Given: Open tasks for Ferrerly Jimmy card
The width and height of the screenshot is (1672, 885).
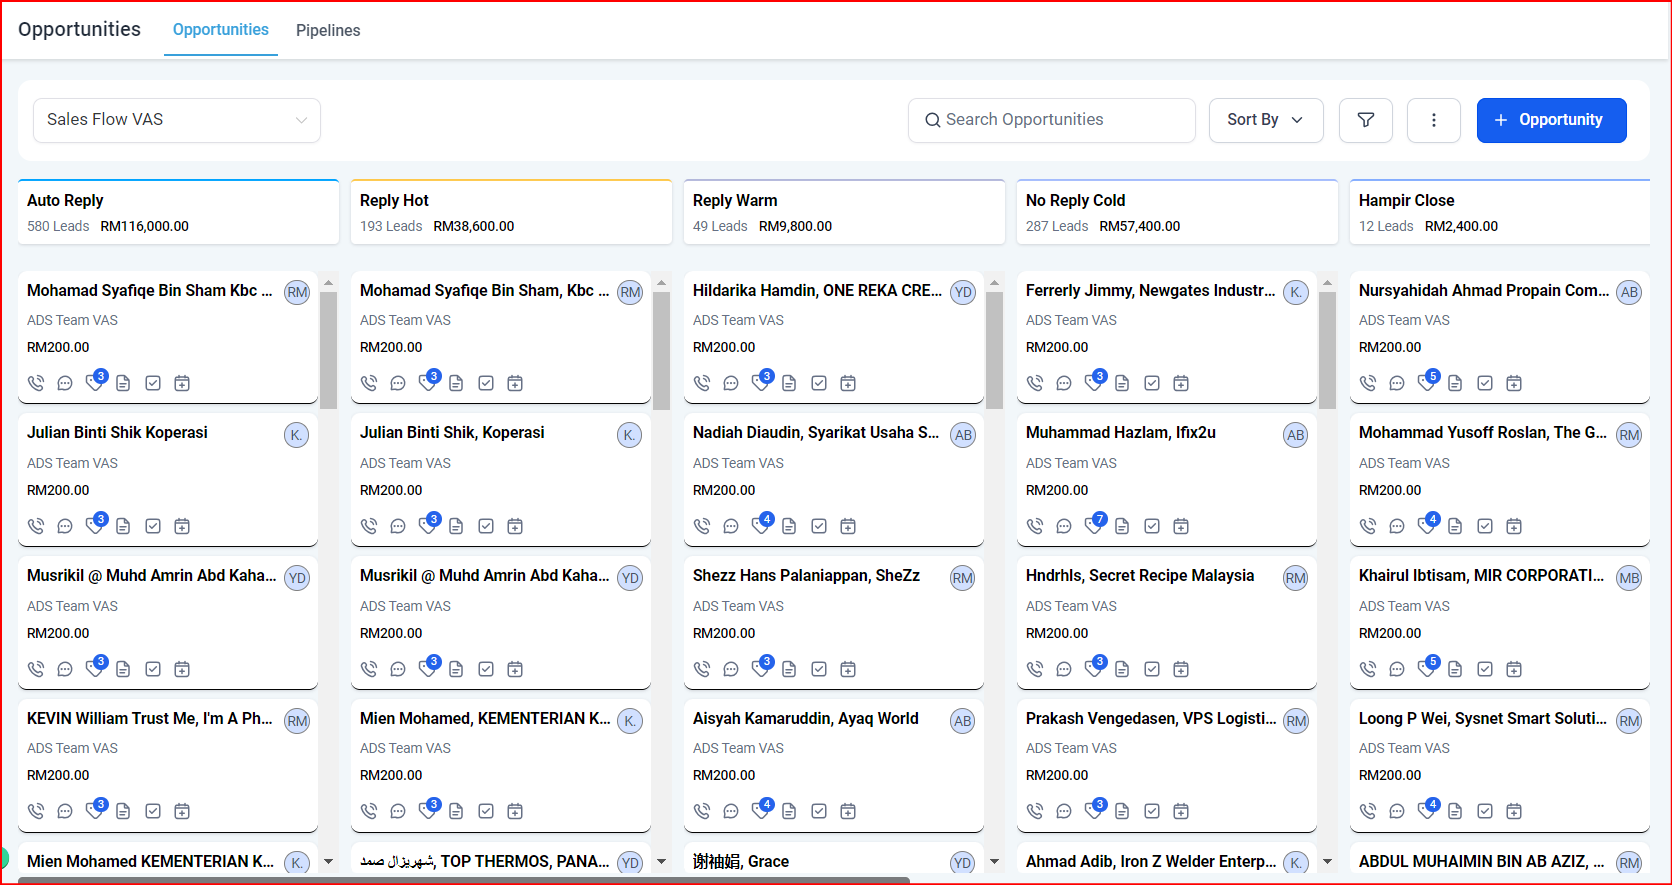Looking at the screenshot, I should 1152,383.
